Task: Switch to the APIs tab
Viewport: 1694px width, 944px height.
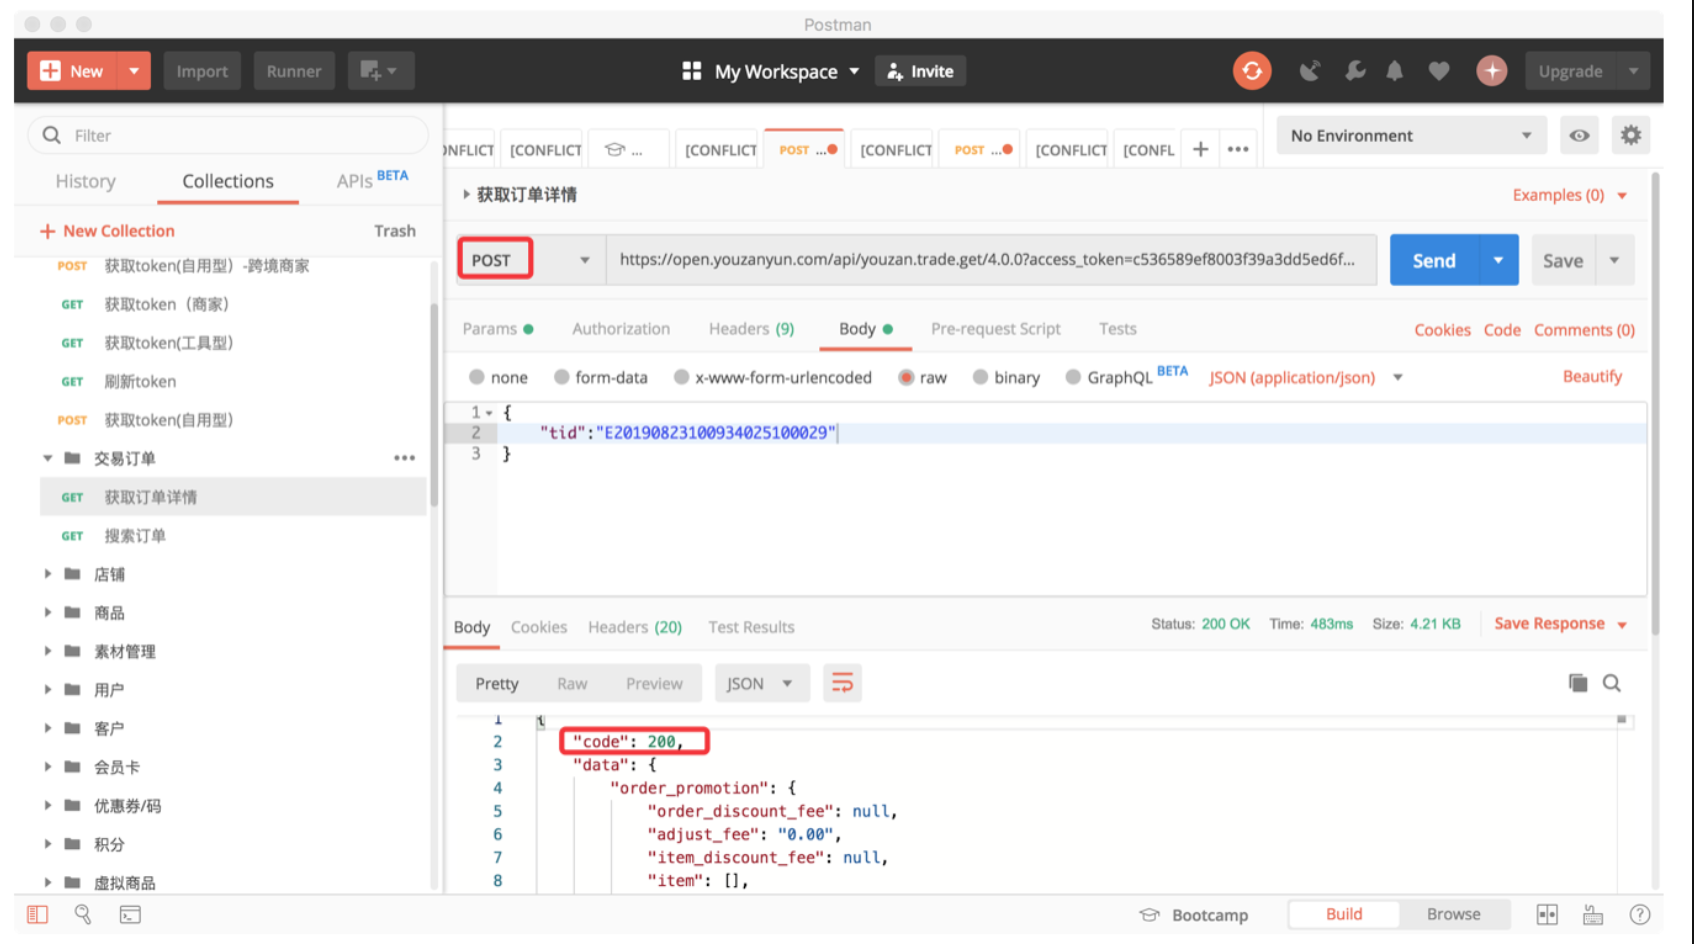Action: click(372, 180)
